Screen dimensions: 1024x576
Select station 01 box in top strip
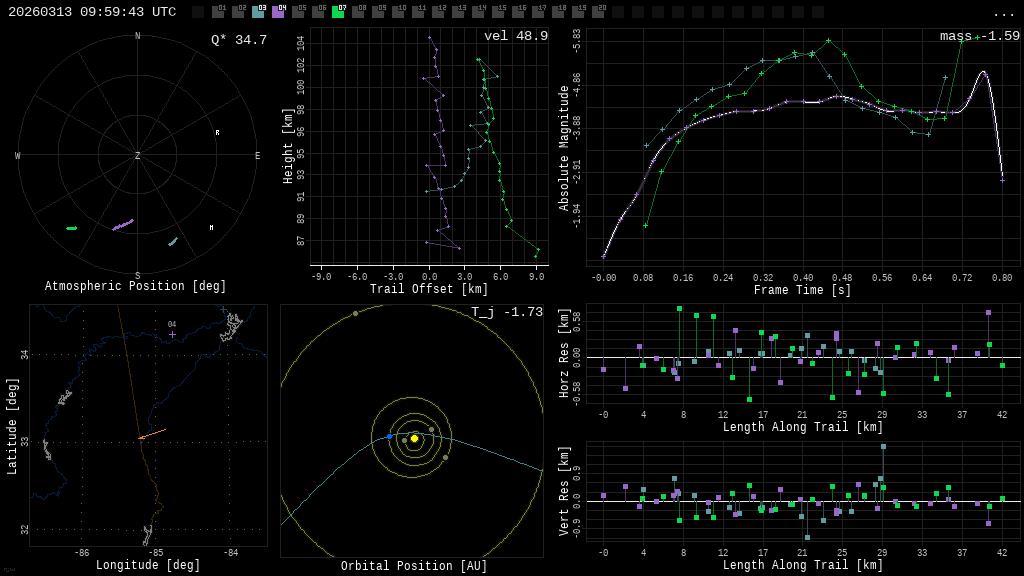point(218,12)
